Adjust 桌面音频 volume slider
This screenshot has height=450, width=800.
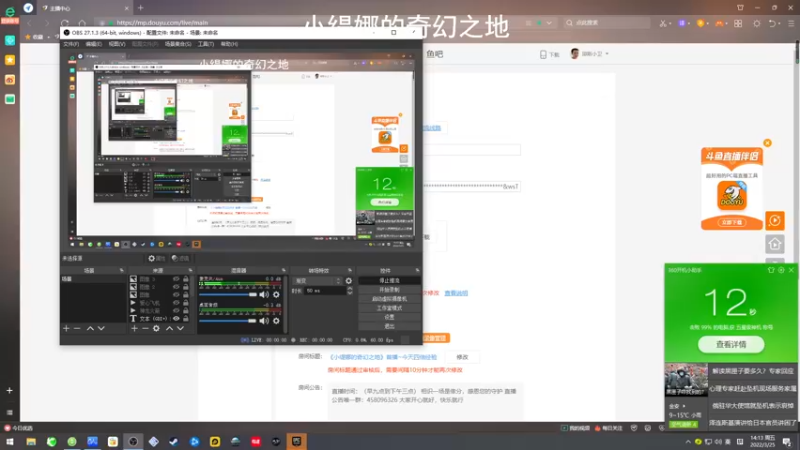click(x=228, y=321)
